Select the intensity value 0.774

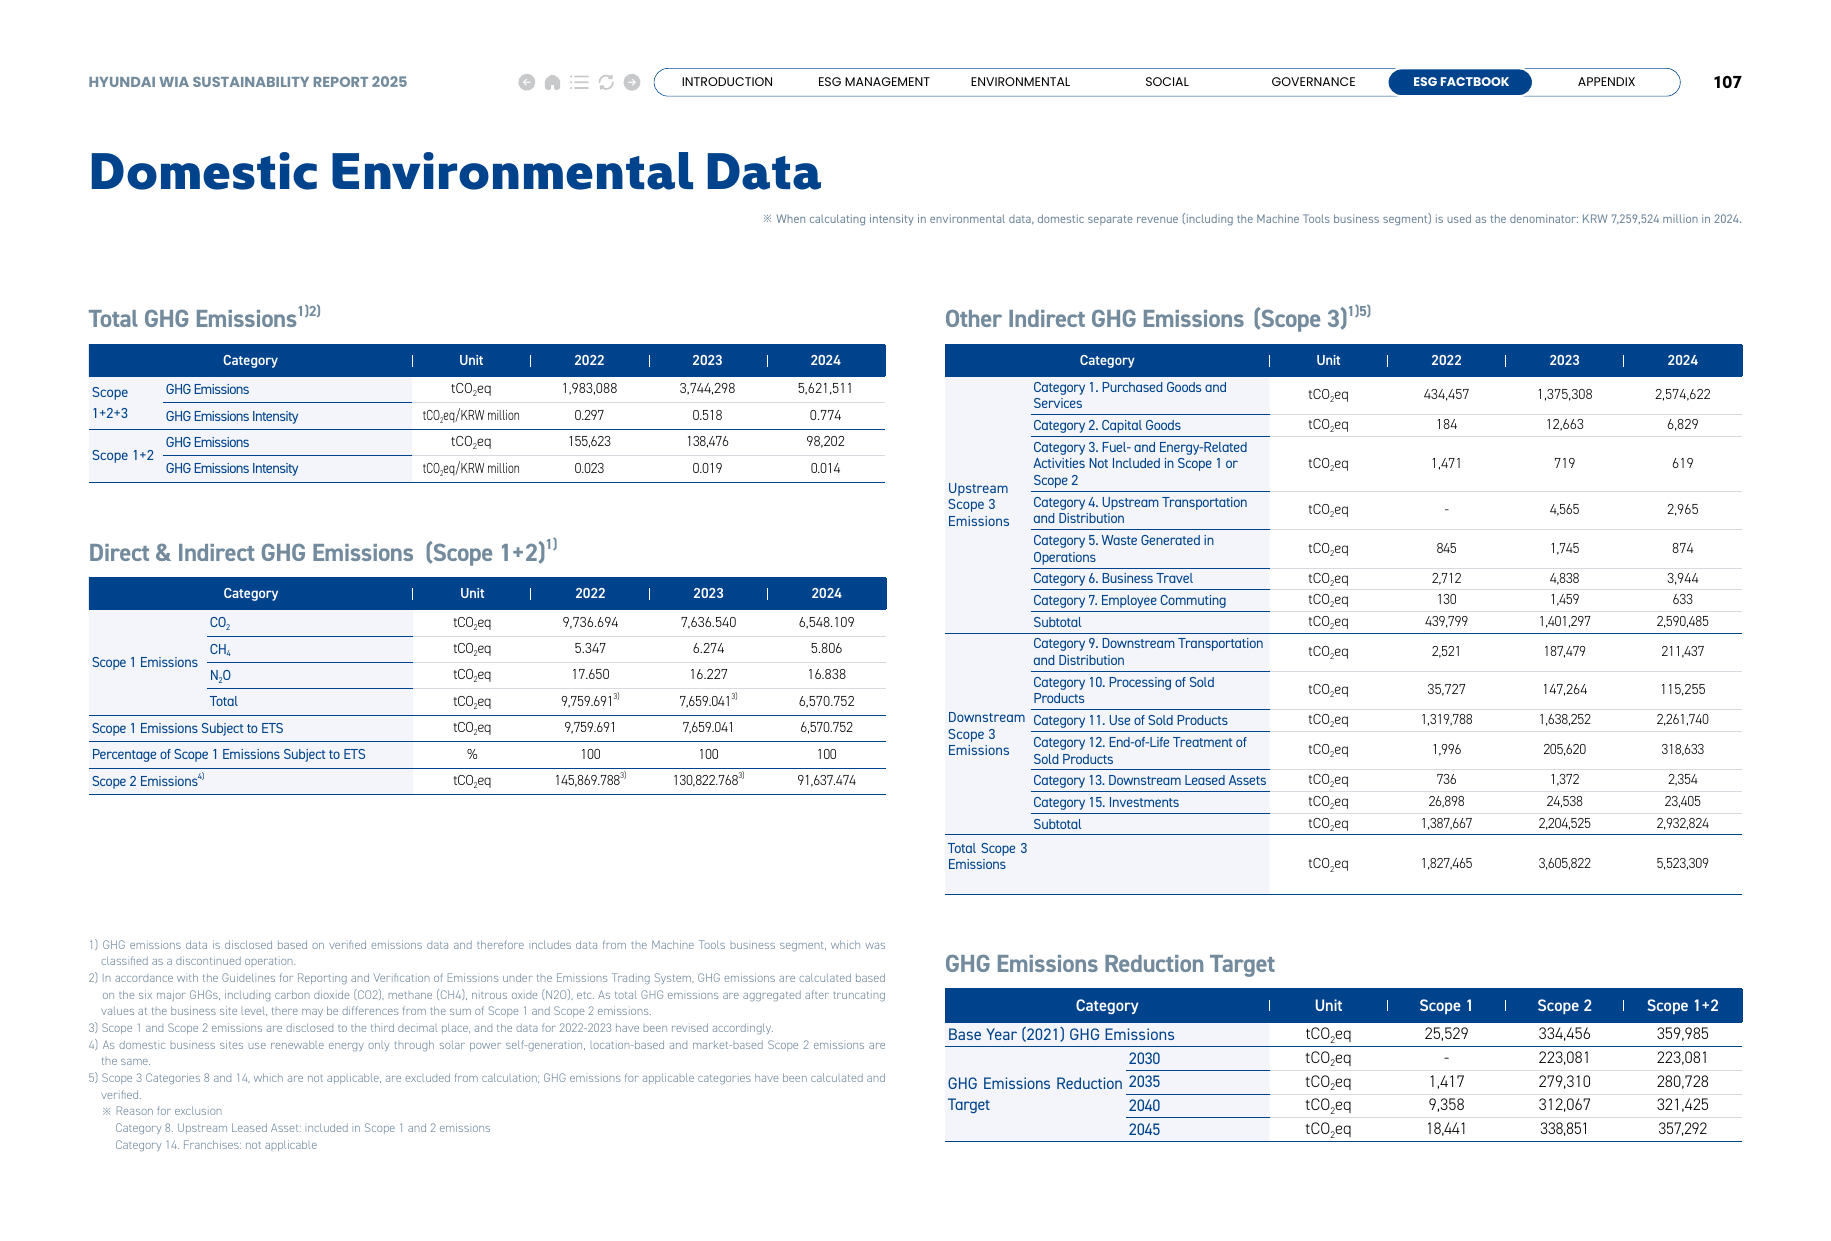(825, 415)
